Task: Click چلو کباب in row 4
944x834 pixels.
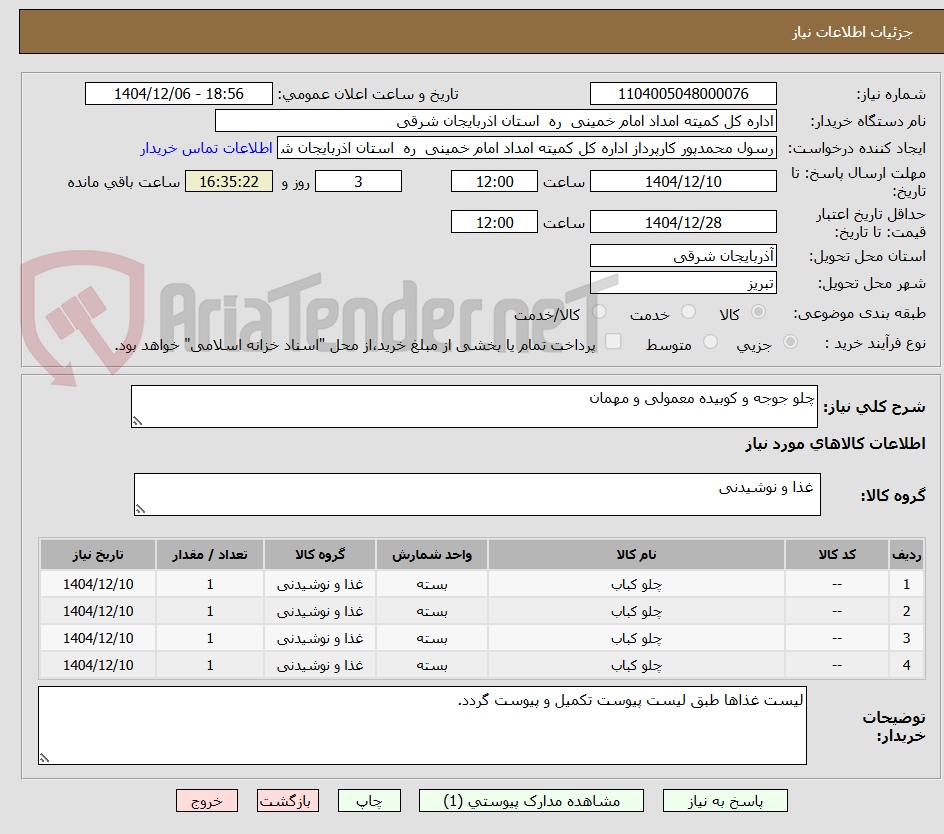Action: 636,666
